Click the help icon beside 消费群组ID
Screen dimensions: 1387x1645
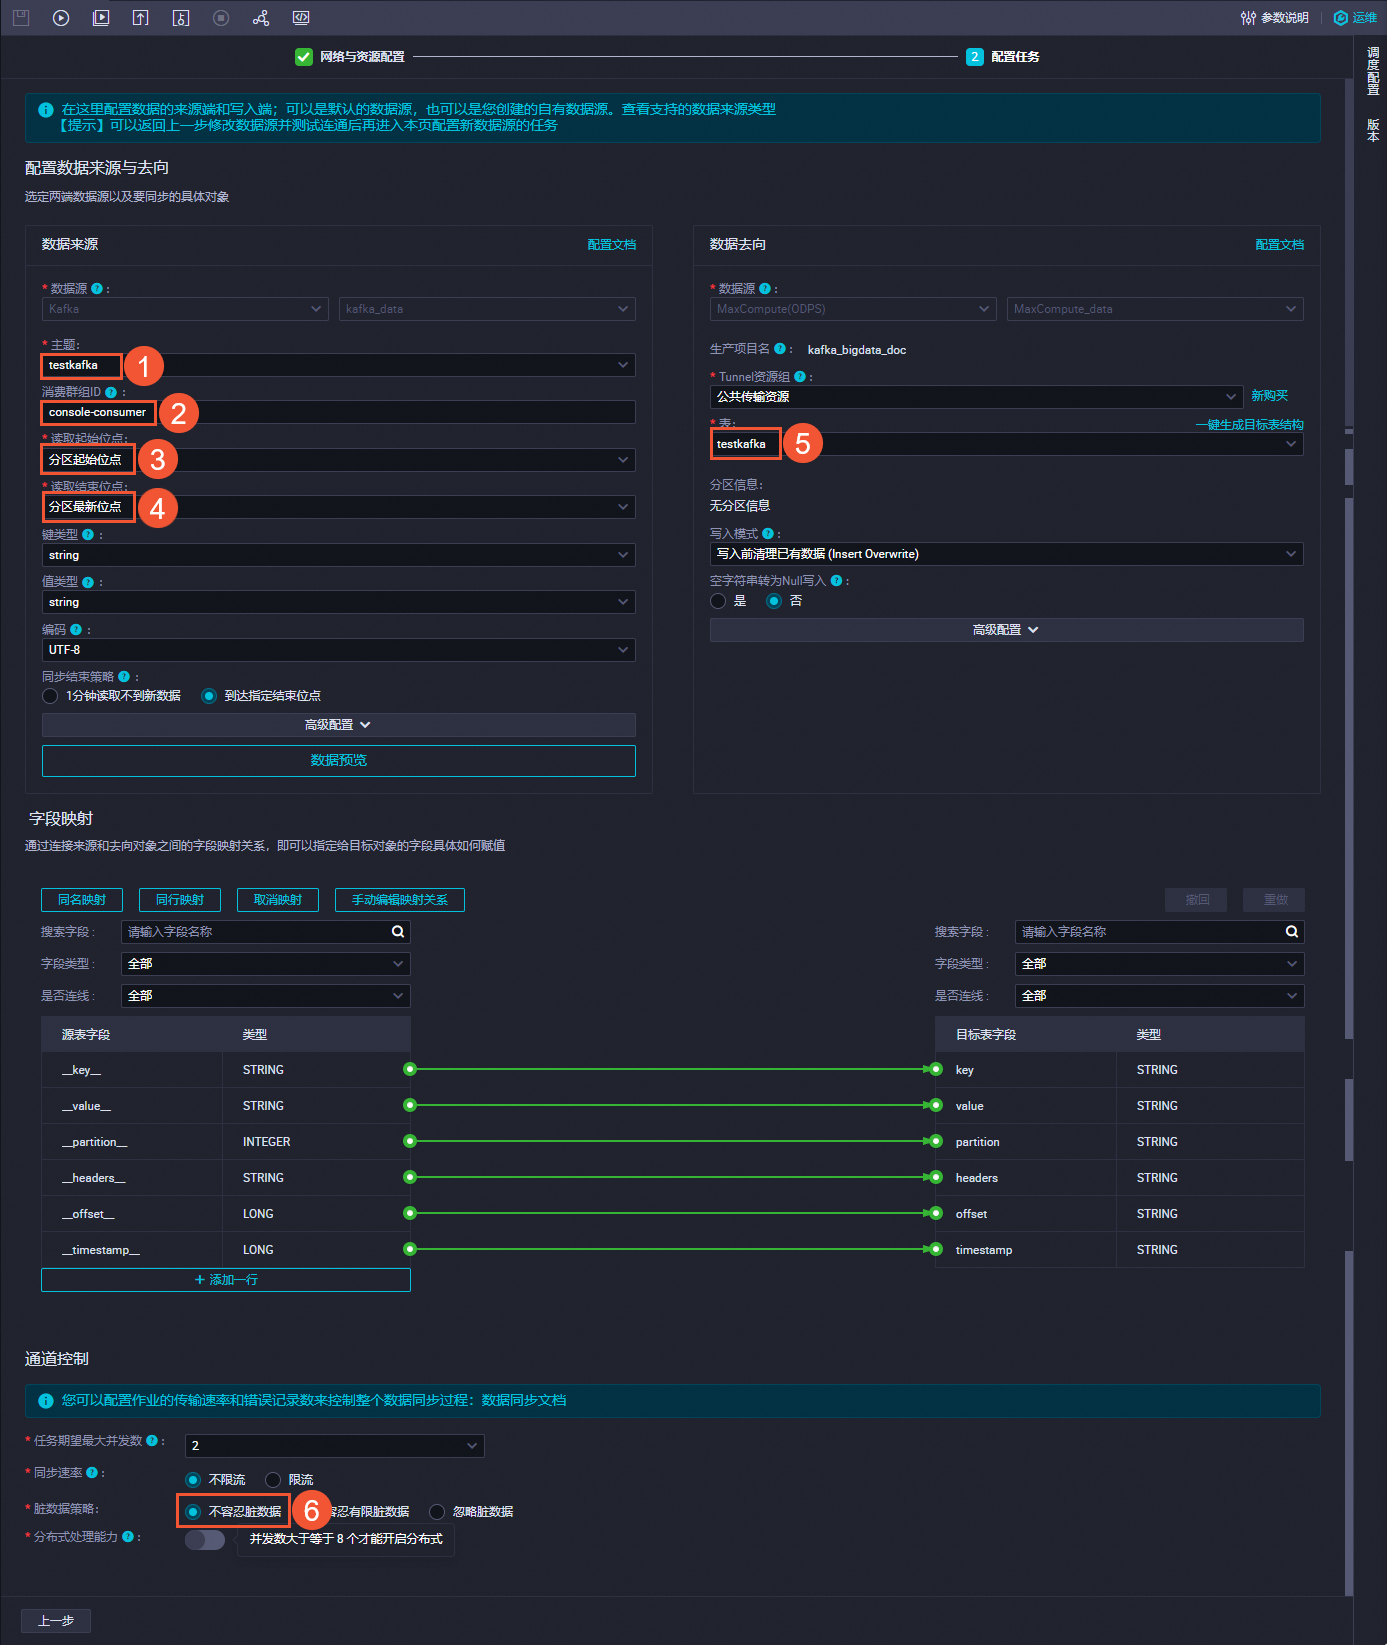pyautogui.click(x=111, y=392)
